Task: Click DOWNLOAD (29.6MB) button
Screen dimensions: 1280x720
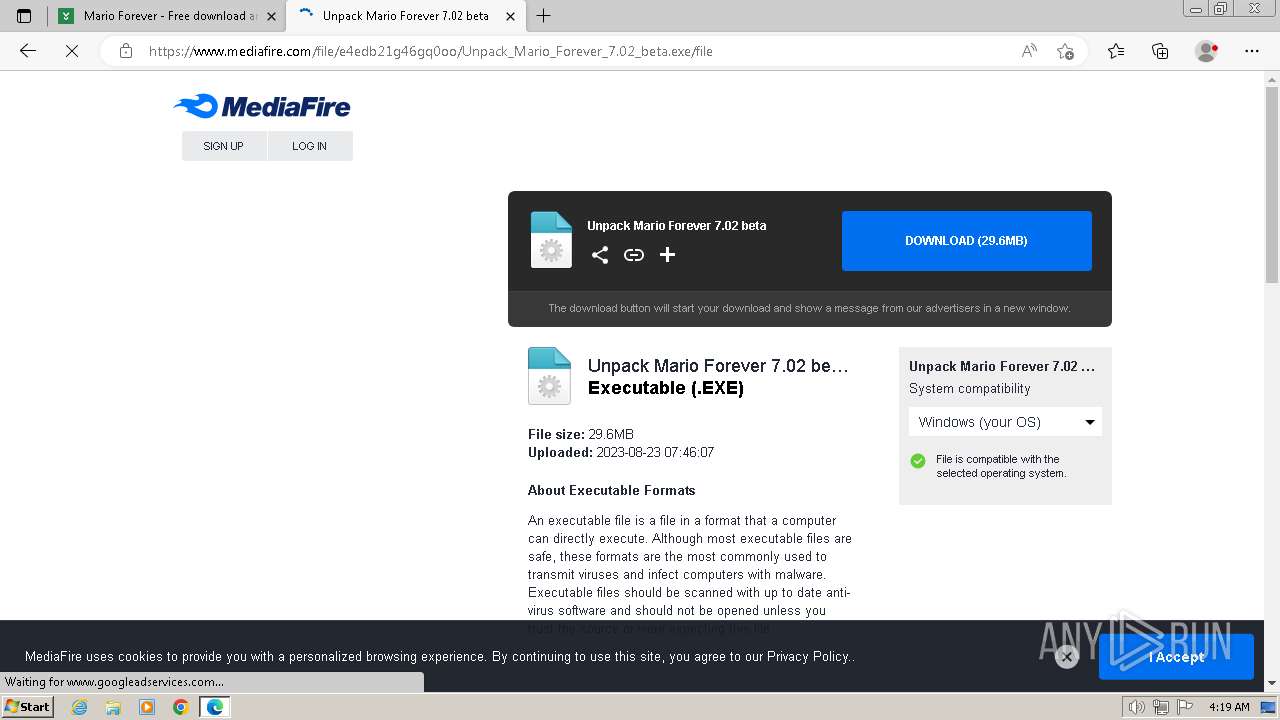Action: [x=966, y=241]
